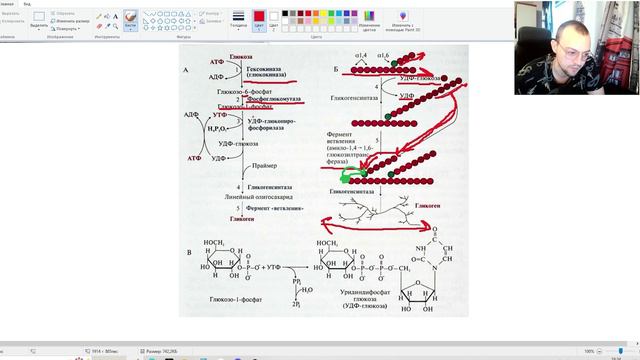This screenshot has height=360, width=640.
Task: Select Color 2 background button
Action: click(274, 21)
